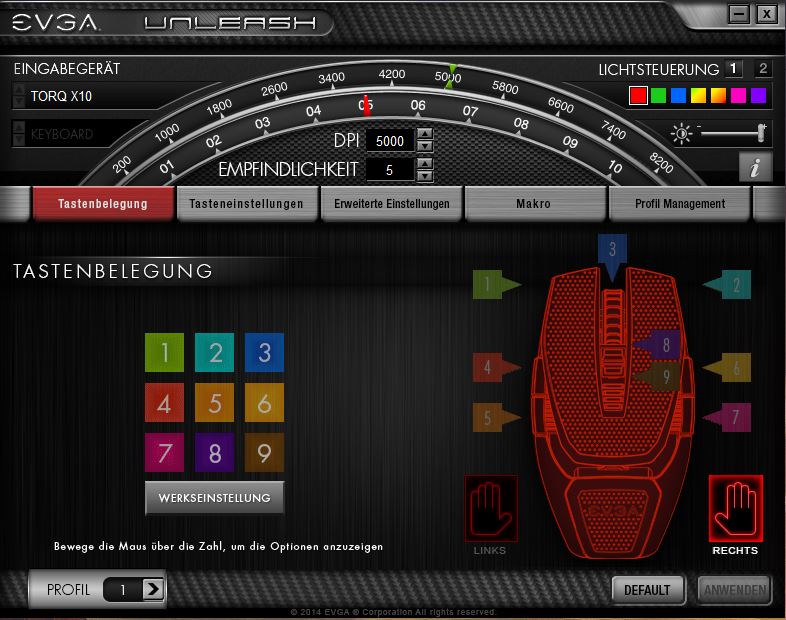This screenshot has width=786, height=620.
Task: Click selector arrows beside KEYBOARD
Action: (19, 134)
